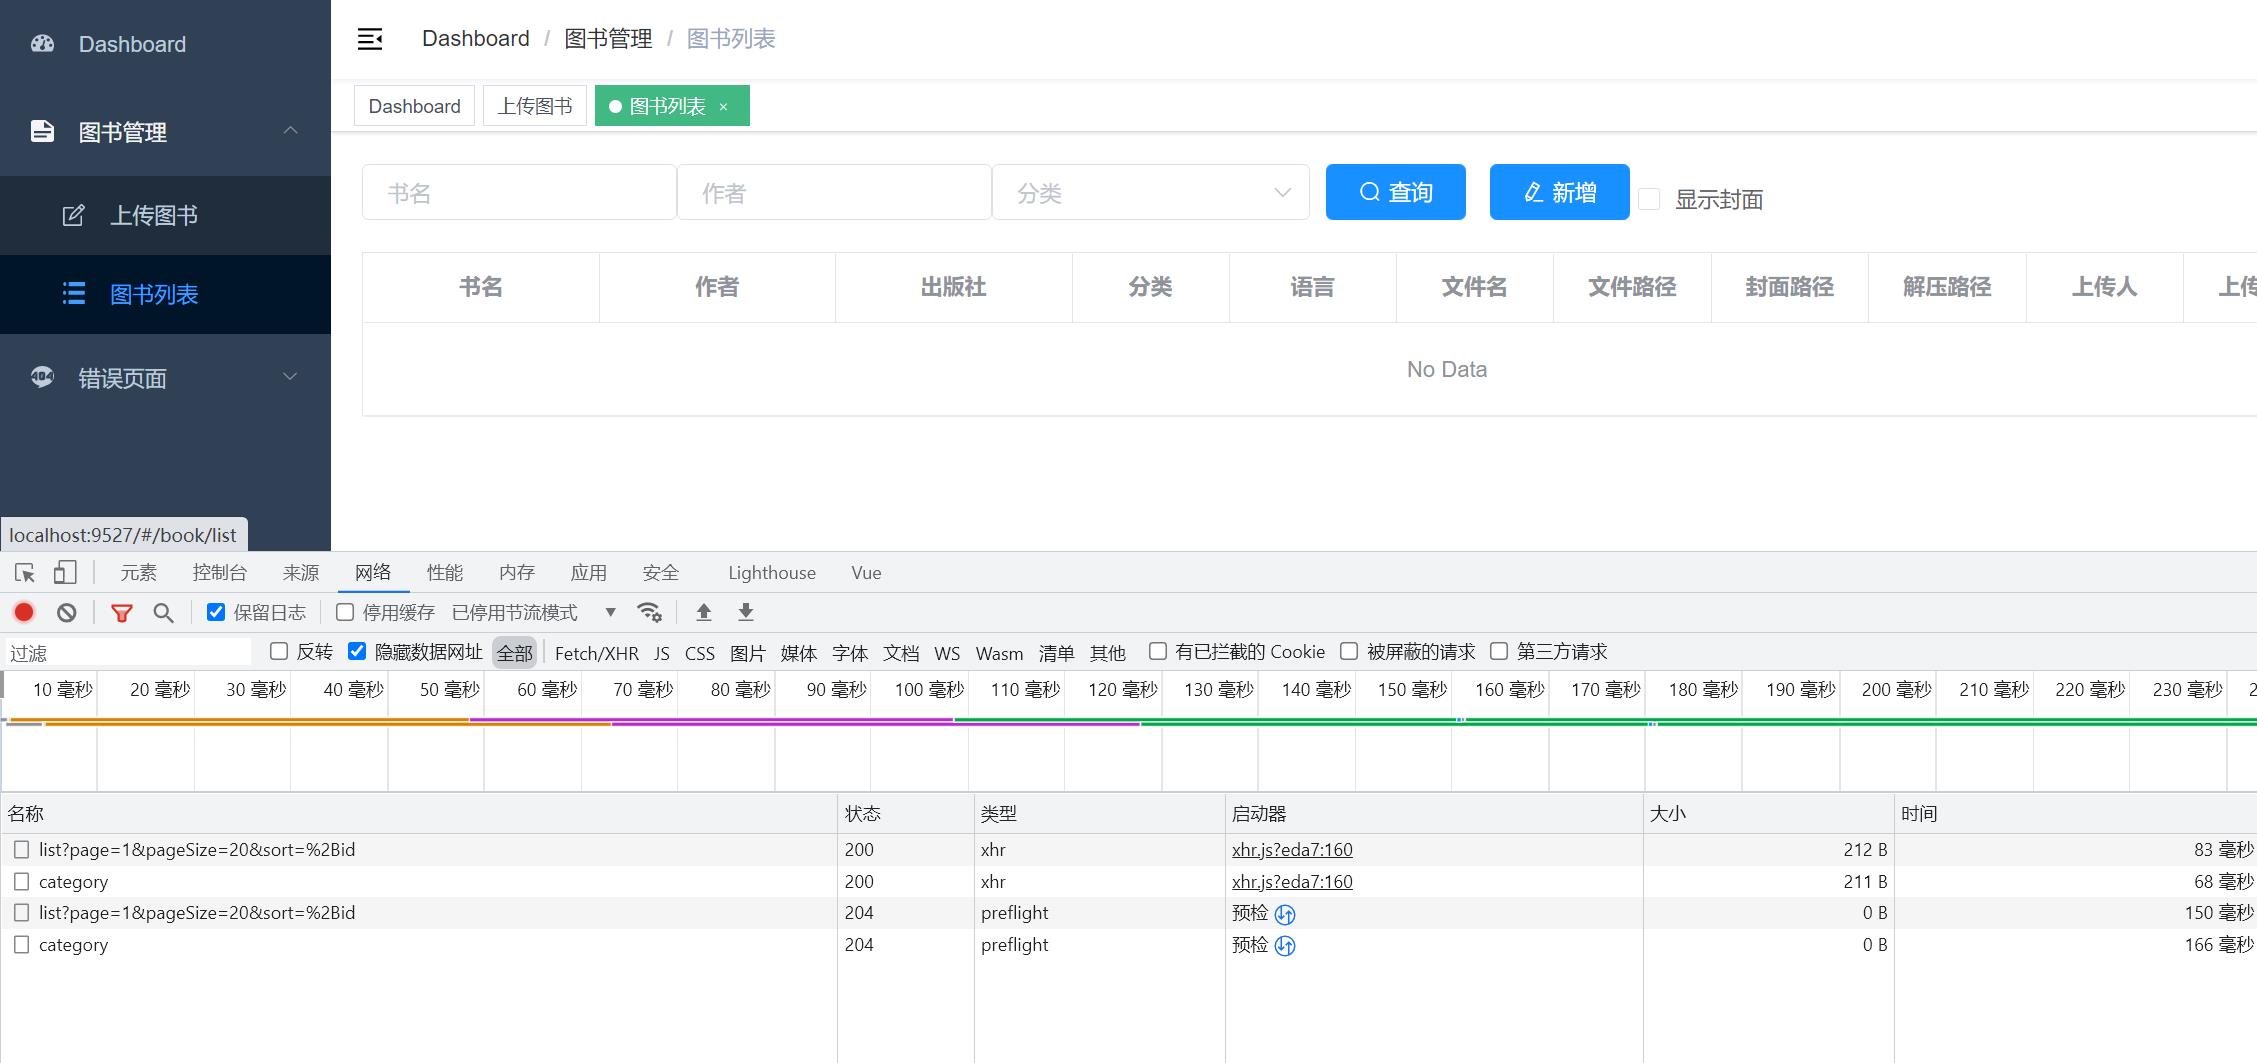Open the Vue DevTools tab
2257x1063 pixels.
[866, 573]
